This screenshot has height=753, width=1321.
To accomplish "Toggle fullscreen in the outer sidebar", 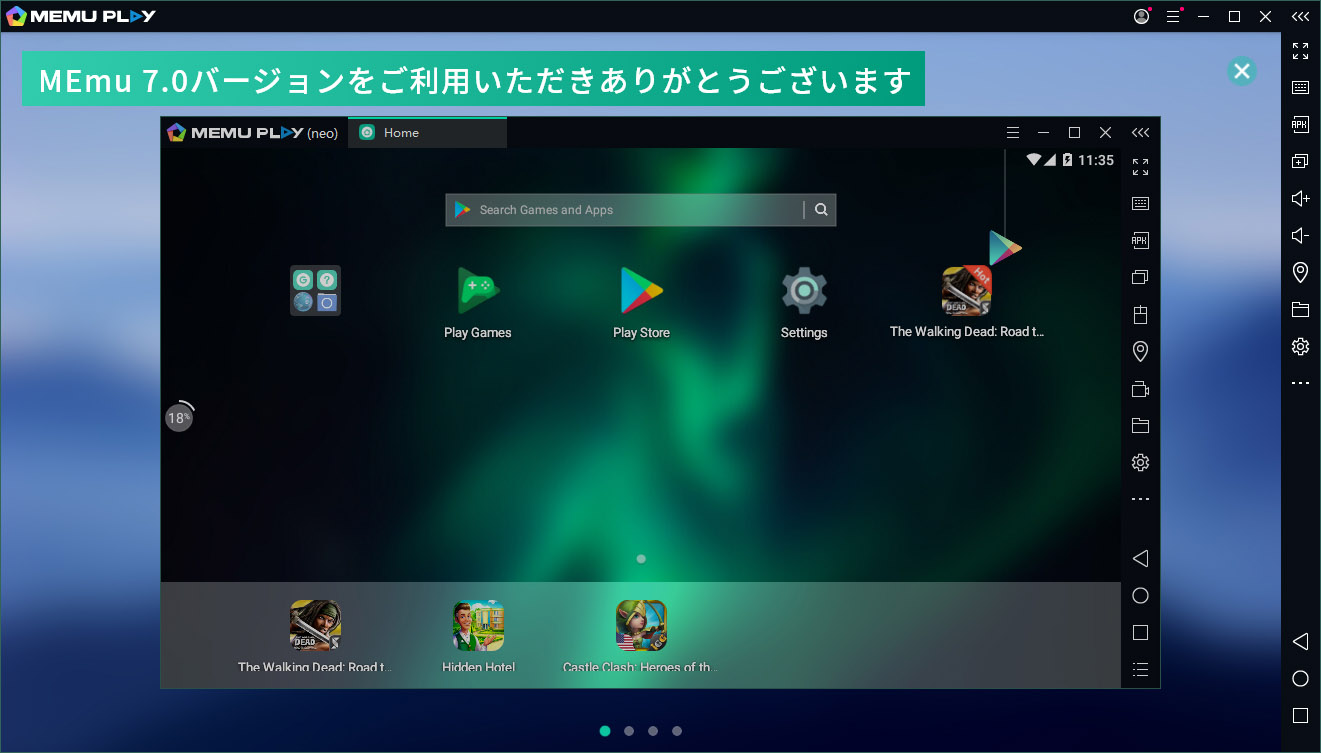I will pyautogui.click(x=1300, y=50).
